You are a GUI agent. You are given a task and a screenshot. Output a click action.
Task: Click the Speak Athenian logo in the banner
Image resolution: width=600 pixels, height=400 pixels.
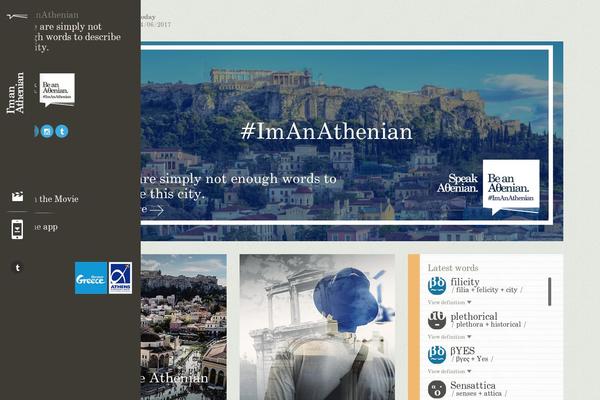tap(458, 183)
